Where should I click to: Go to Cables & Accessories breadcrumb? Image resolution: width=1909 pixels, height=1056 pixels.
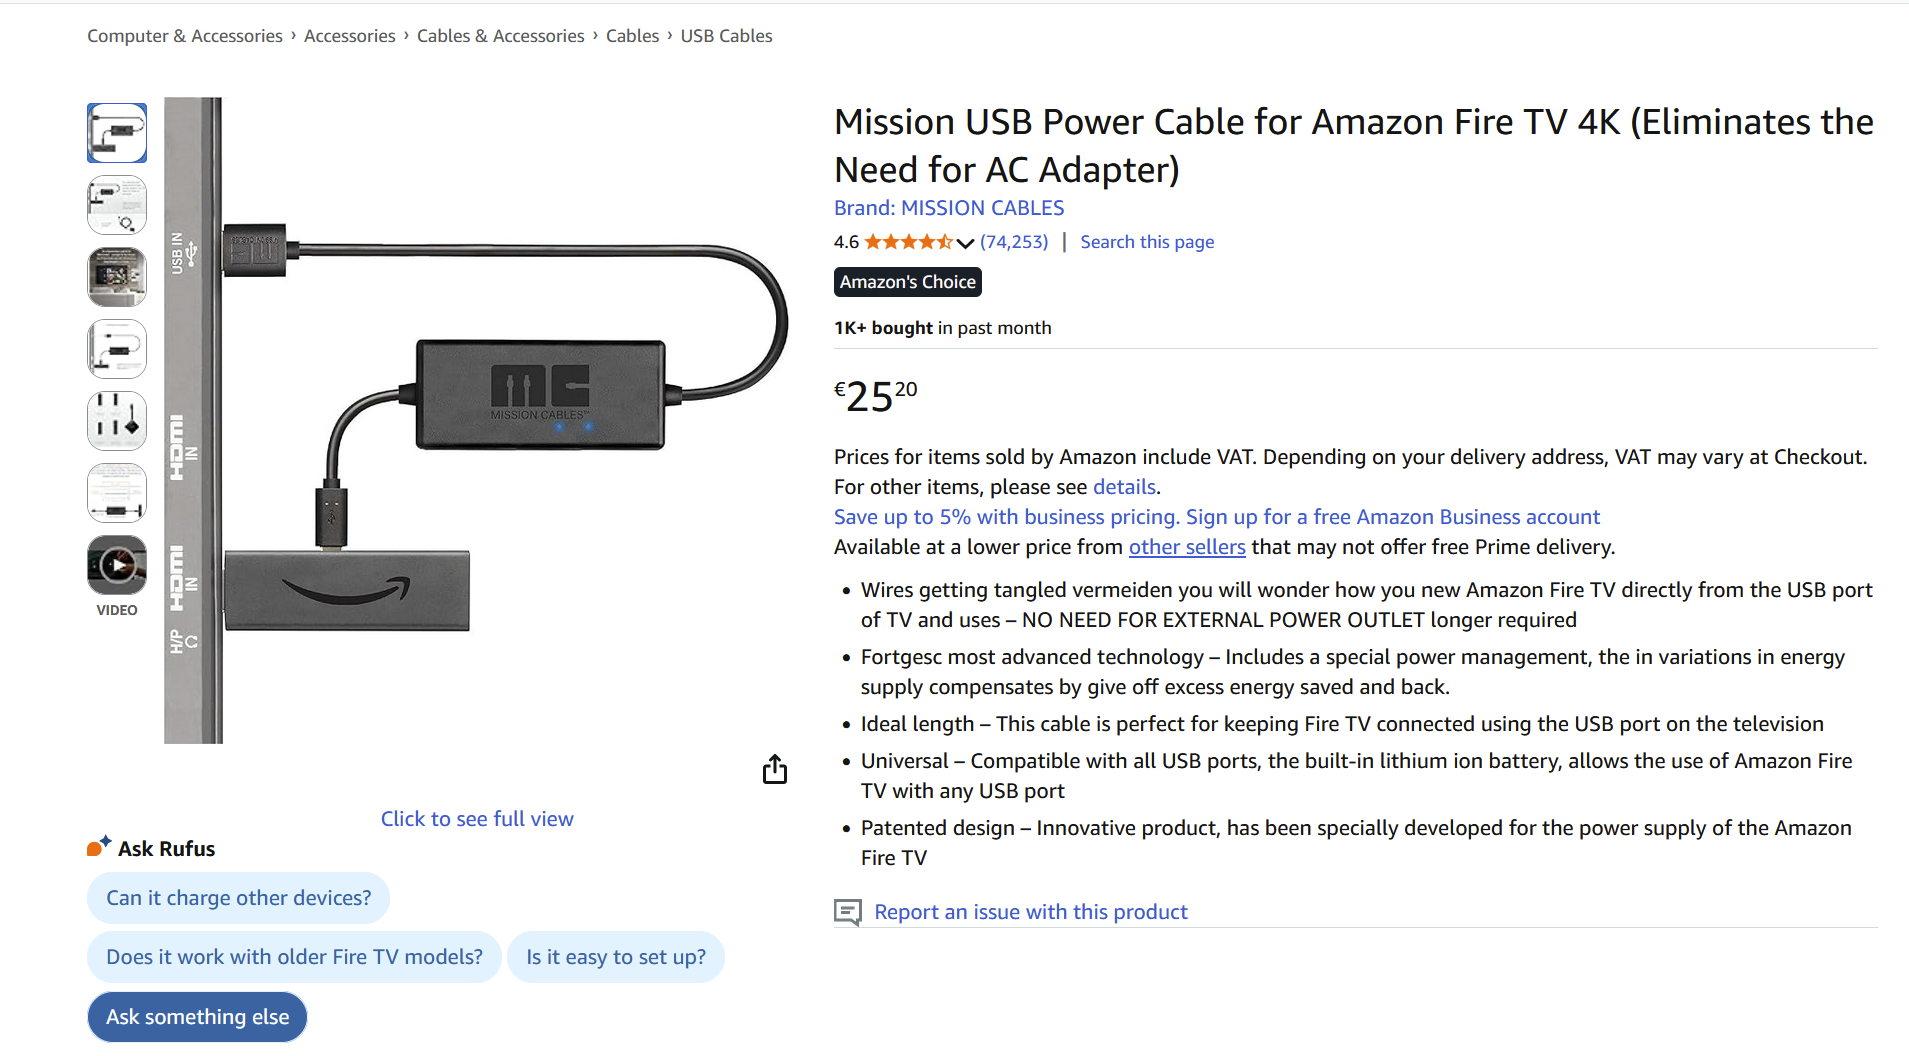click(x=500, y=36)
